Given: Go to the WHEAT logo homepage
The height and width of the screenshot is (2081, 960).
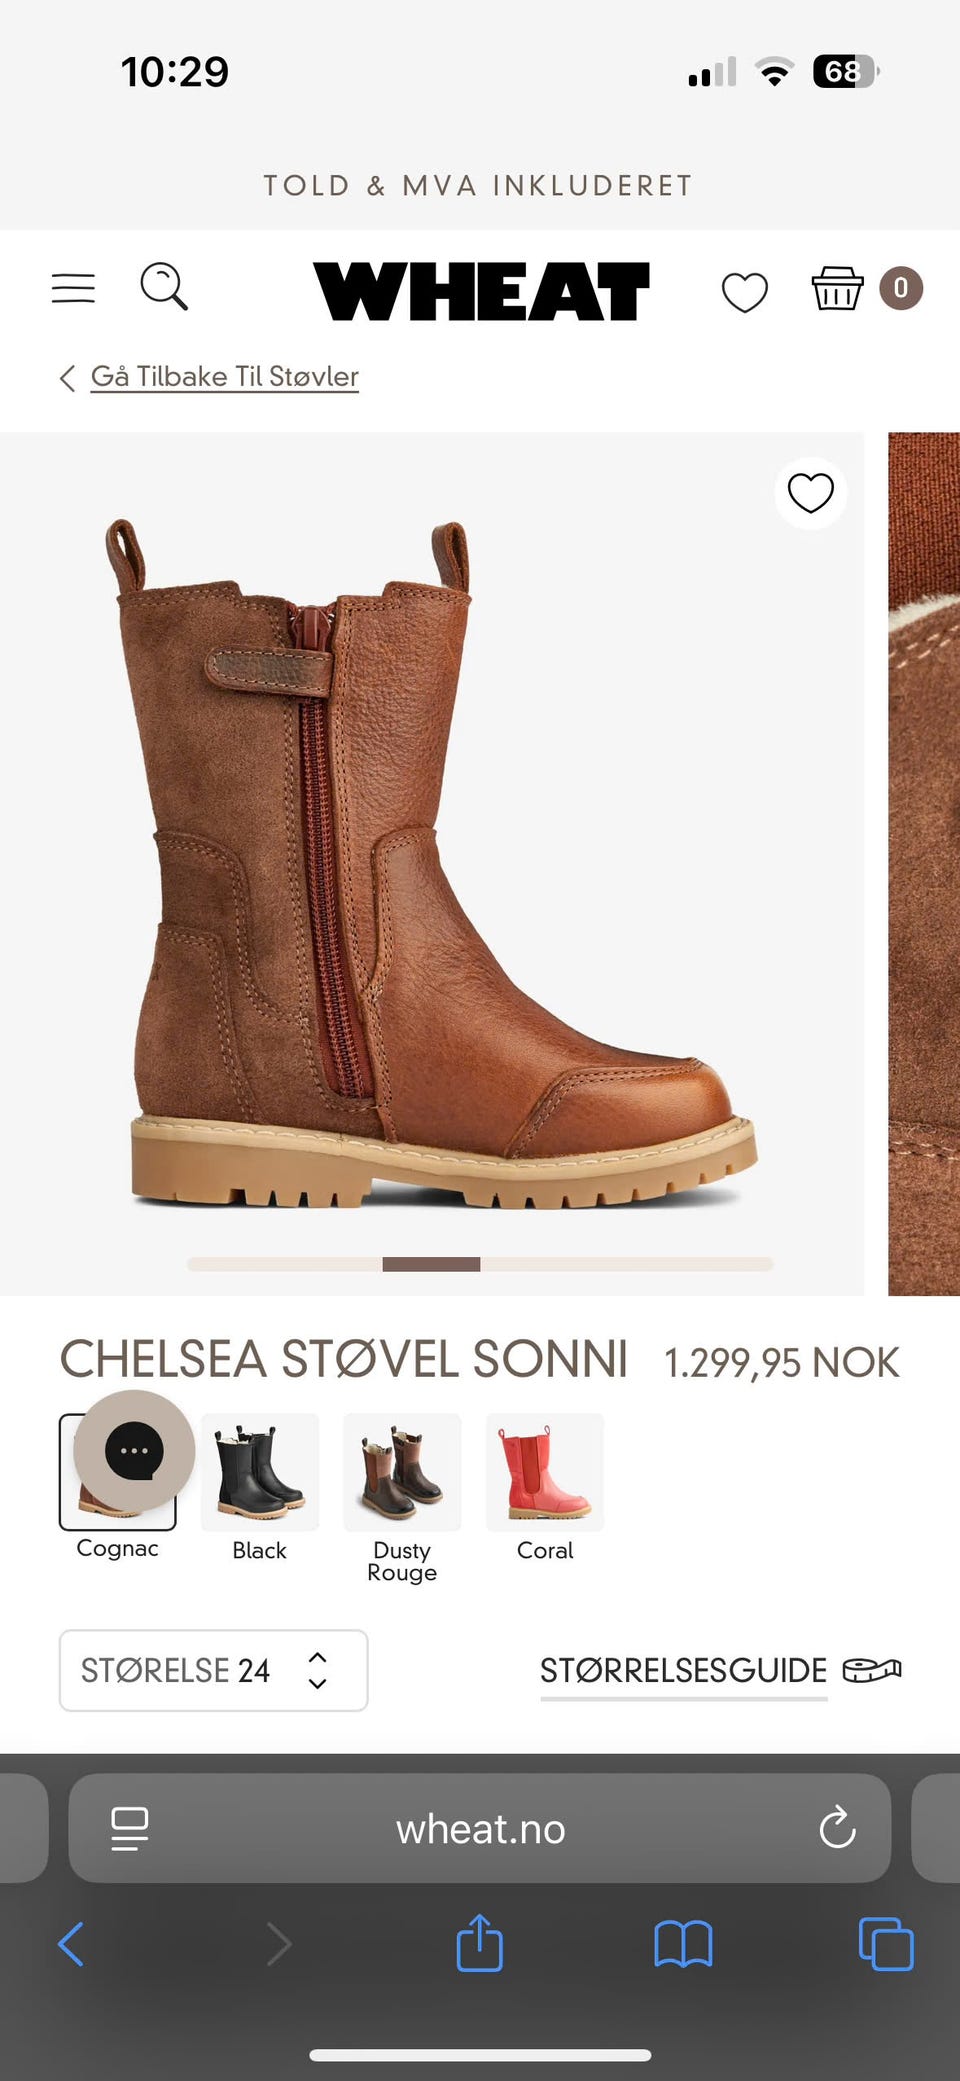Looking at the screenshot, I should click(482, 291).
